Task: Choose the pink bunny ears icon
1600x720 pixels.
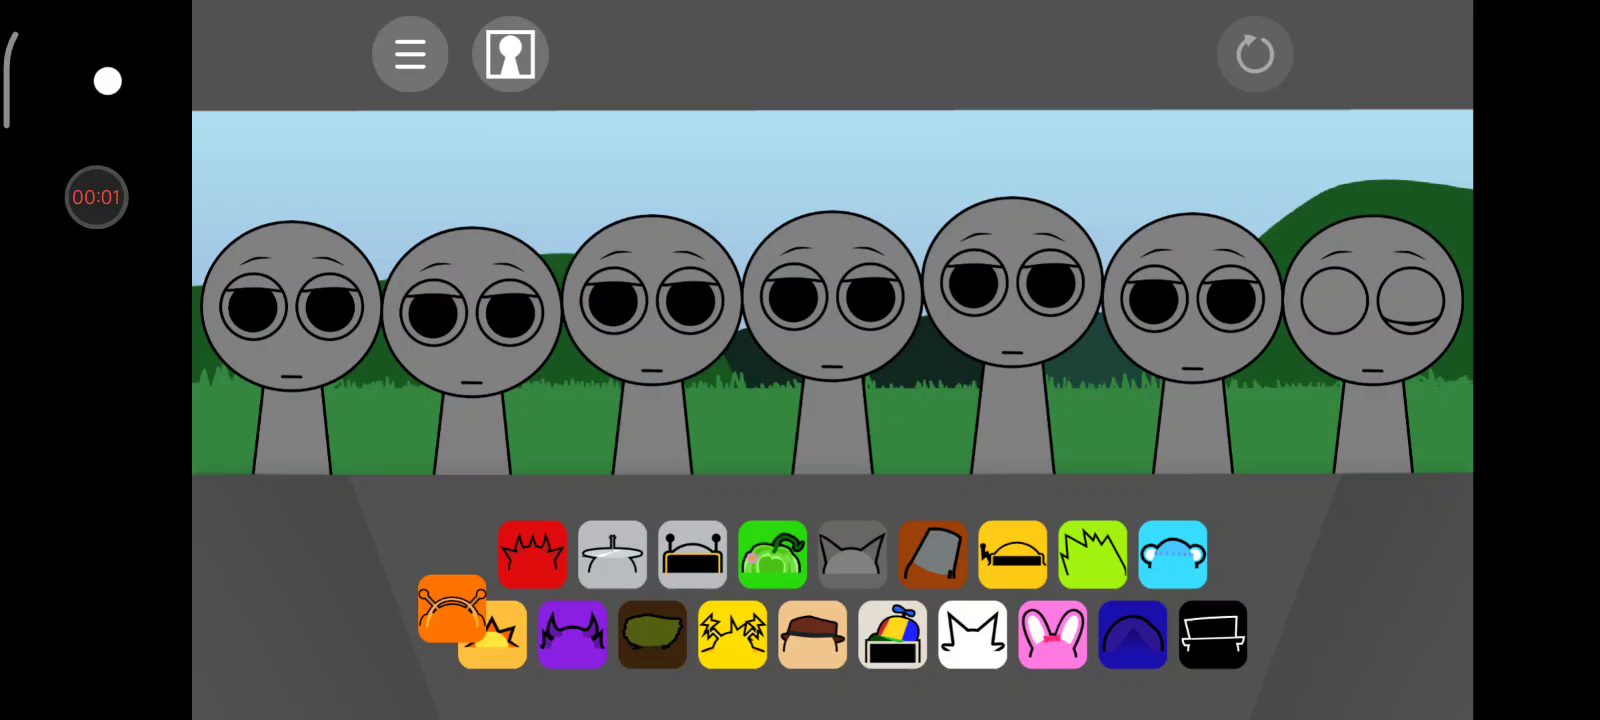Action: [x=1052, y=634]
